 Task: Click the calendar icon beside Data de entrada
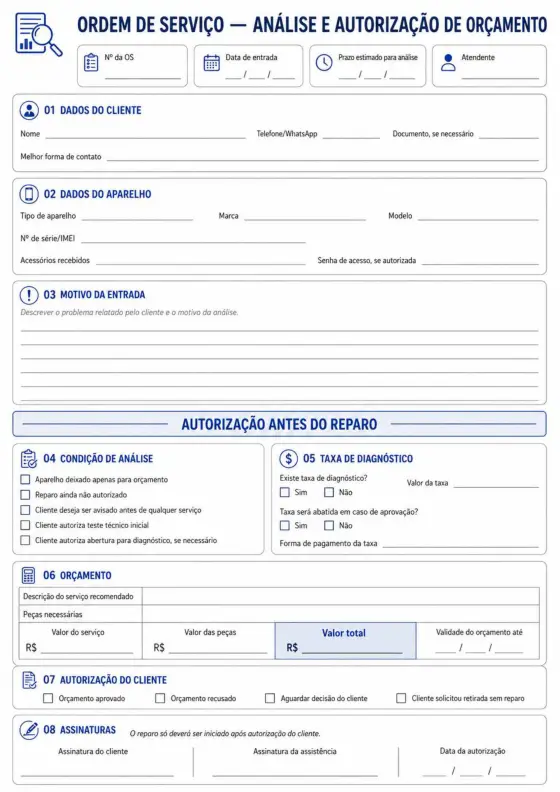pyautogui.click(x=212, y=63)
